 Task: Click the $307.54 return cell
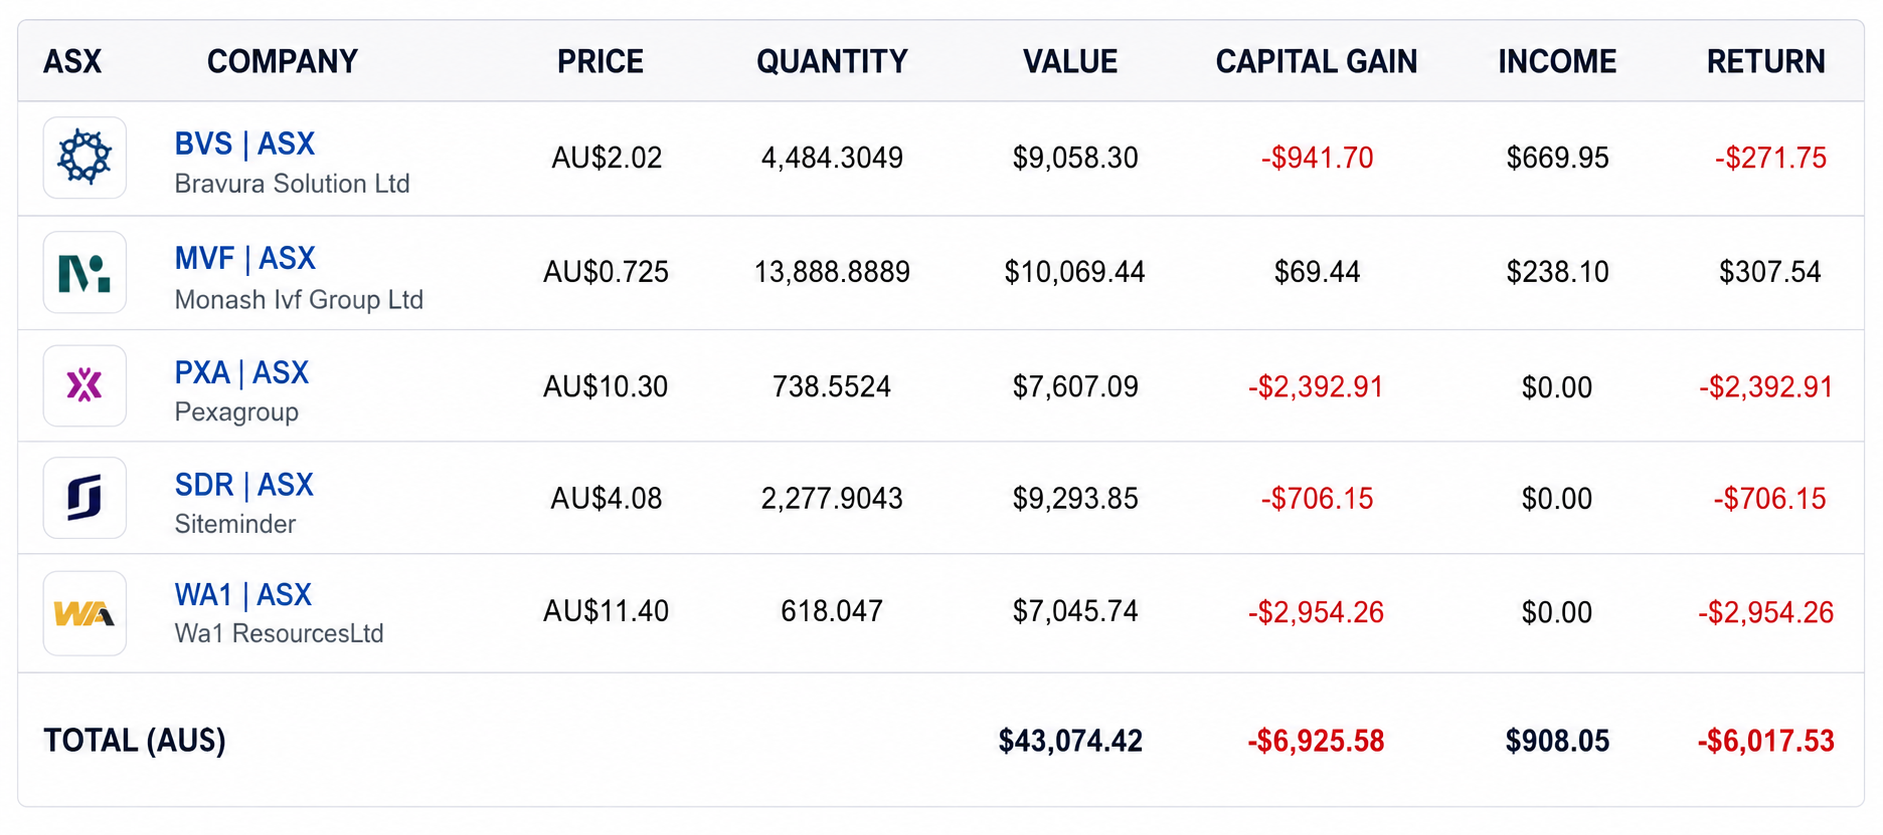(1770, 272)
